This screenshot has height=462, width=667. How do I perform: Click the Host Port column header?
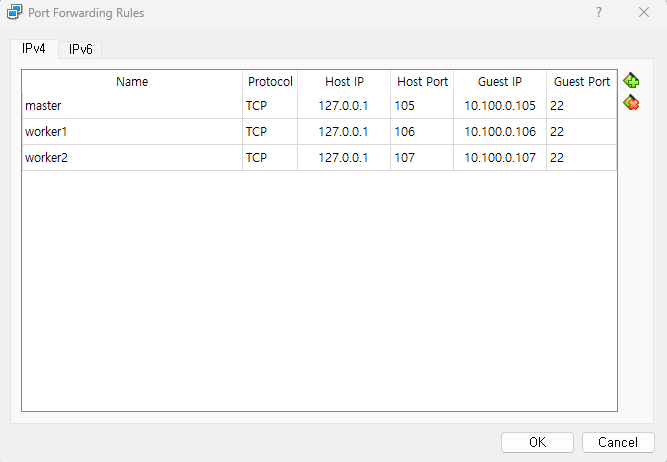pyautogui.click(x=422, y=82)
